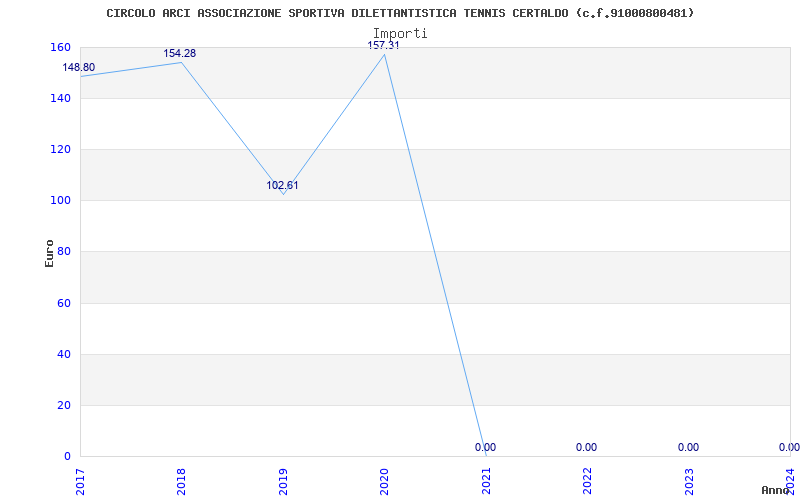
Task: Select the 2019 x-axis year label
Action: [283, 481]
